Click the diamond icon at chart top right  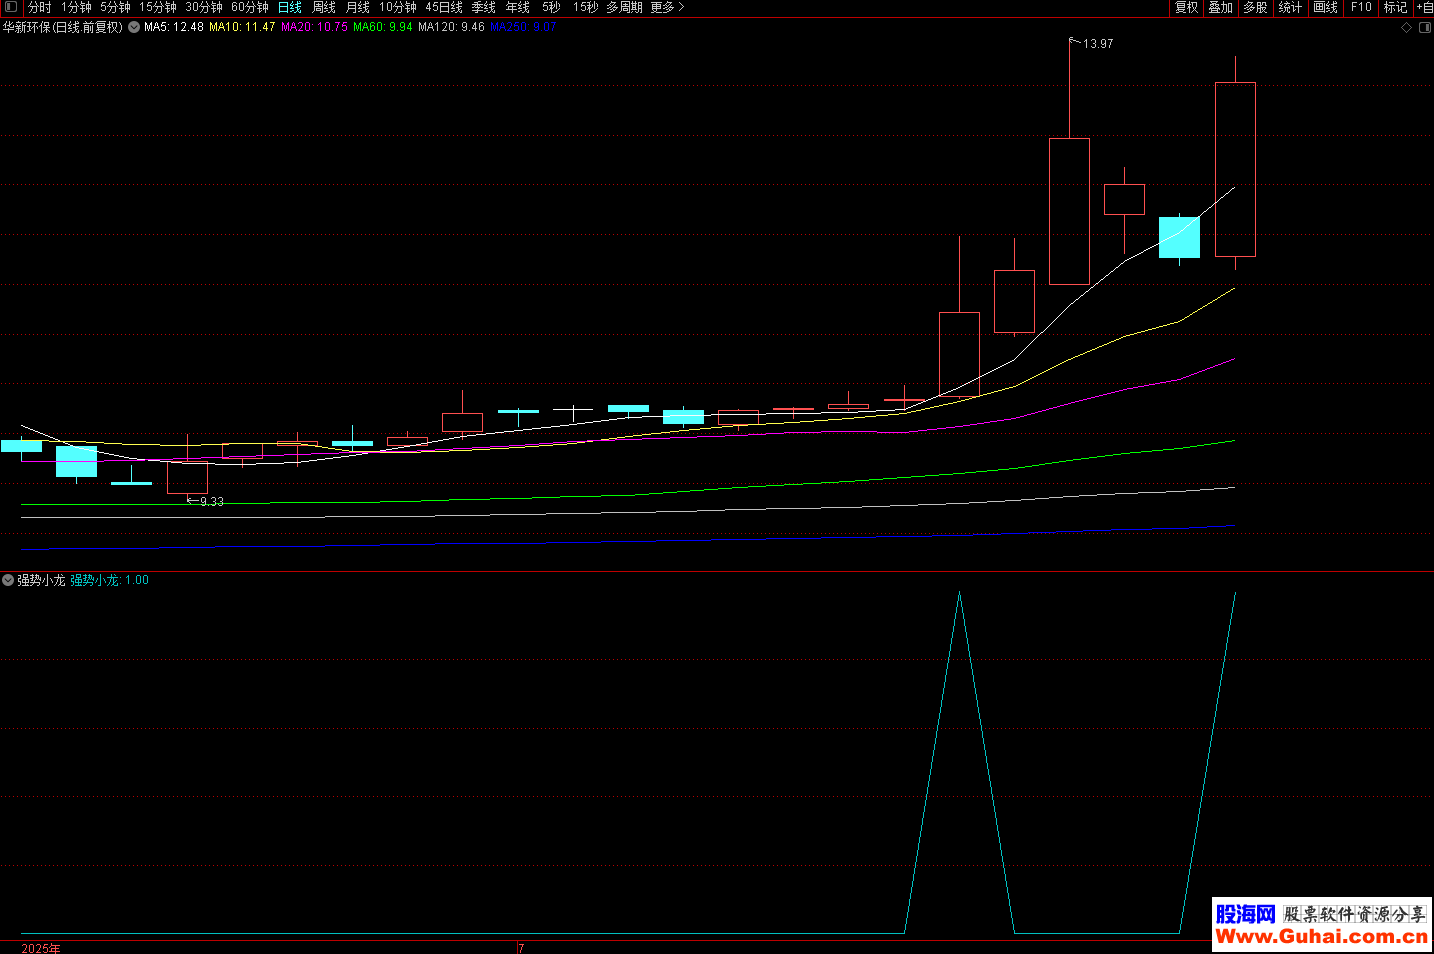[x=1406, y=28]
